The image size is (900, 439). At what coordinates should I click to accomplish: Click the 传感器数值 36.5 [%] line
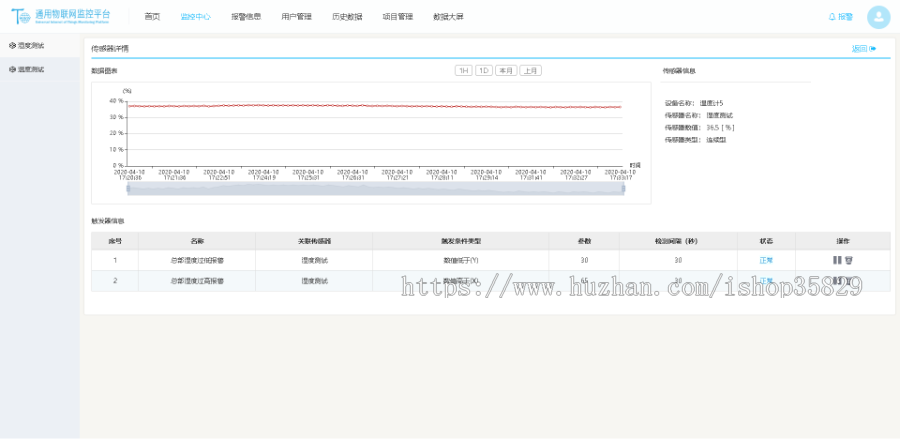point(699,127)
